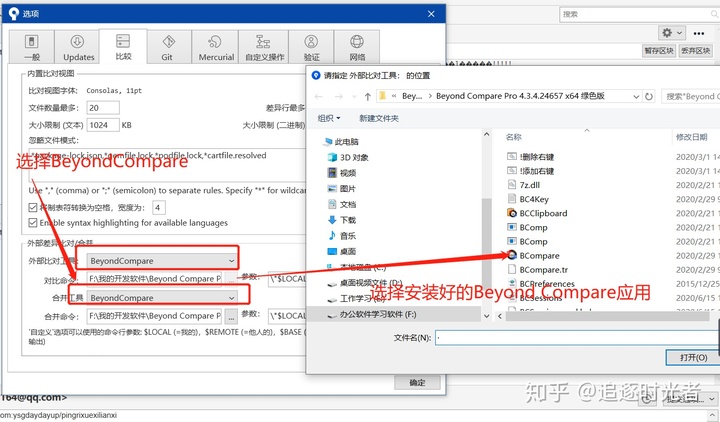Select 此电脑 in navigation tree
The width and height of the screenshot is (720, 422).
[x=342, y=141]
